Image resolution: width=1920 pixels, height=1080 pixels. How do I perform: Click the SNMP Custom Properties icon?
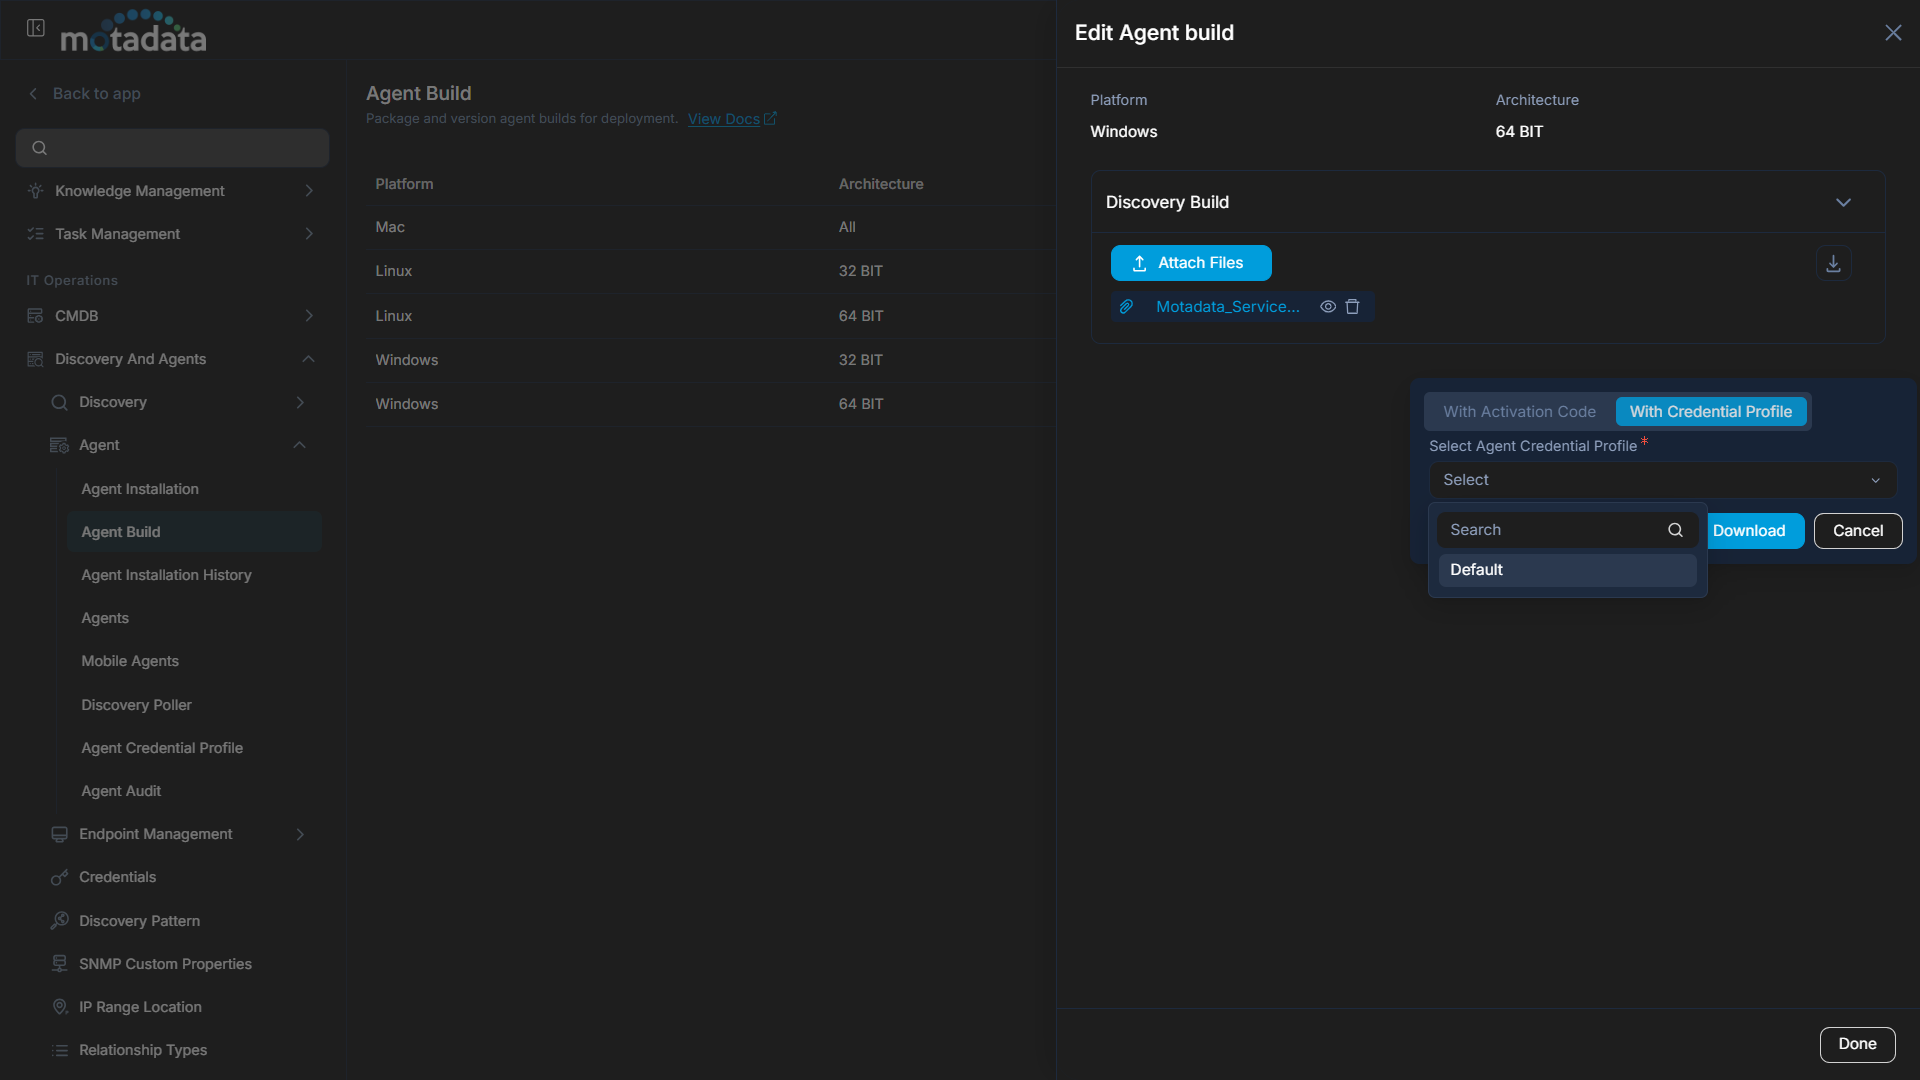(60, 964)
